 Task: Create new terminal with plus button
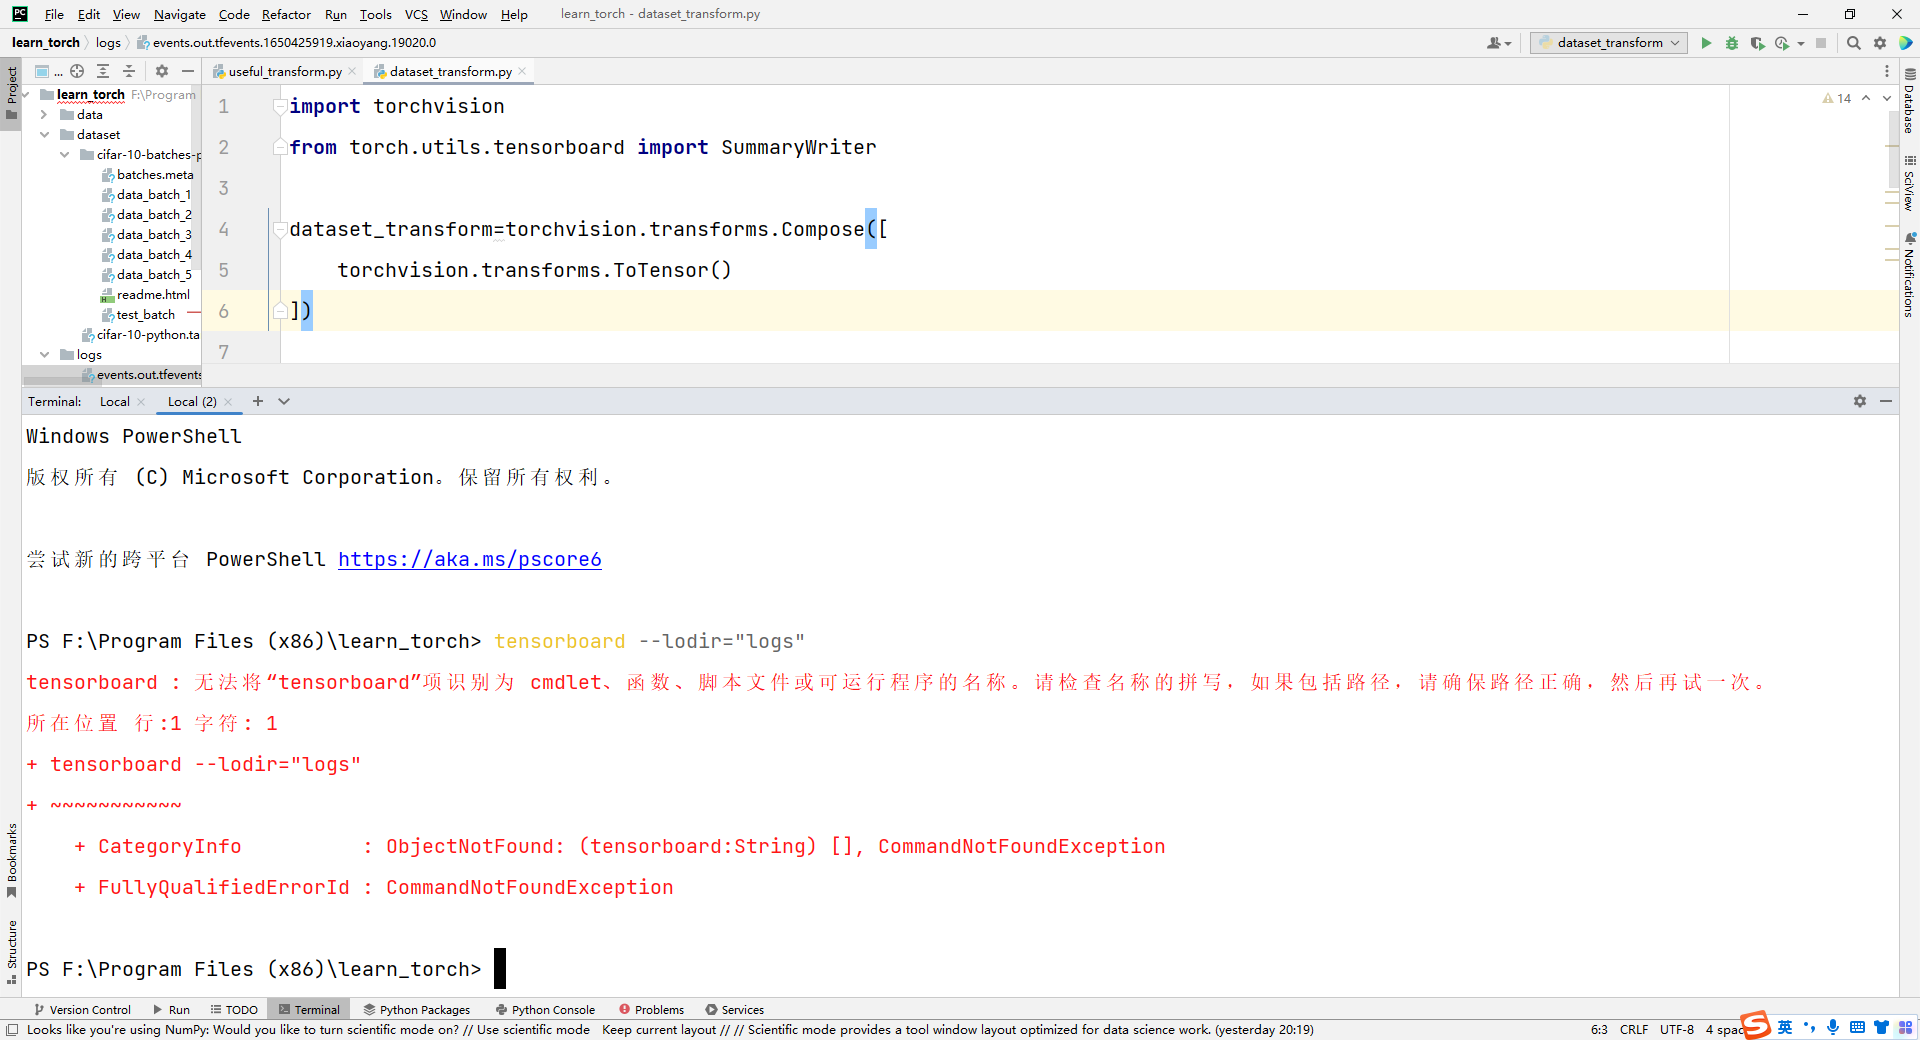(258, 401)
